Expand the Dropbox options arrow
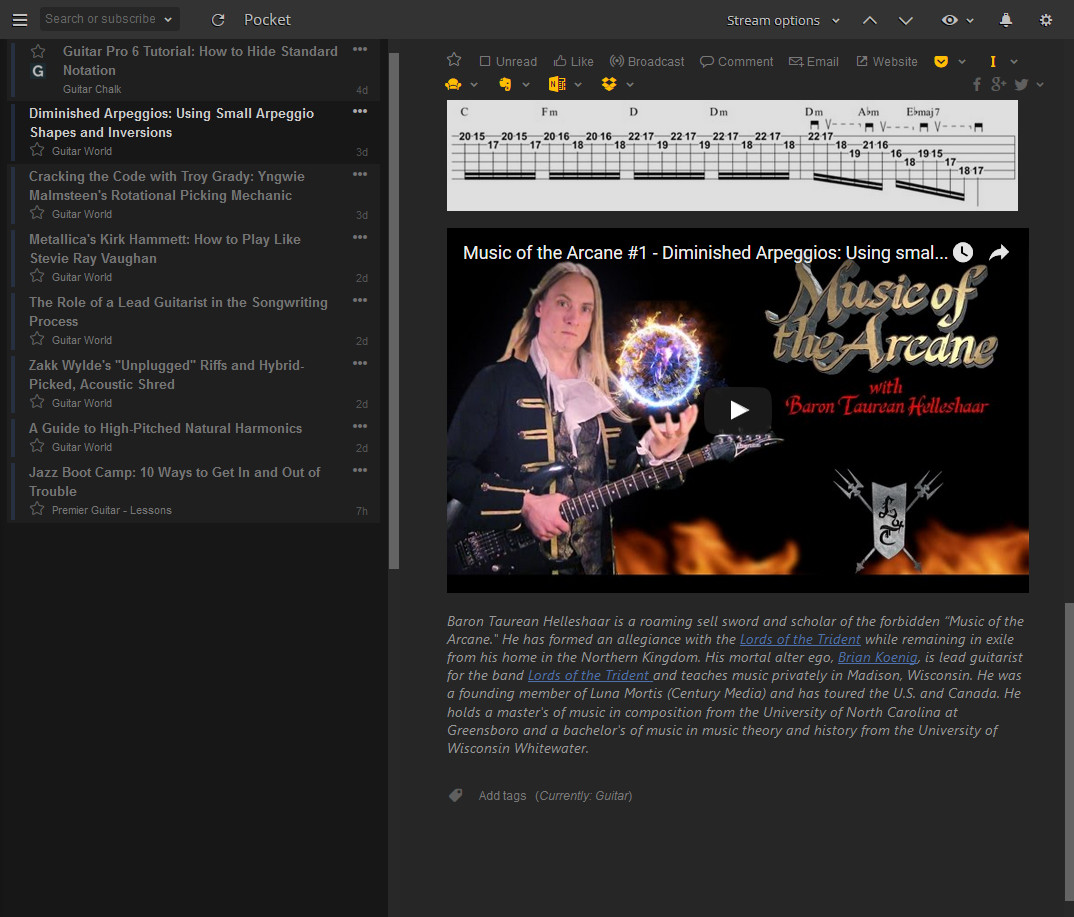The image size is (1074, 917). pyautogui.click(x=629, y=85)
